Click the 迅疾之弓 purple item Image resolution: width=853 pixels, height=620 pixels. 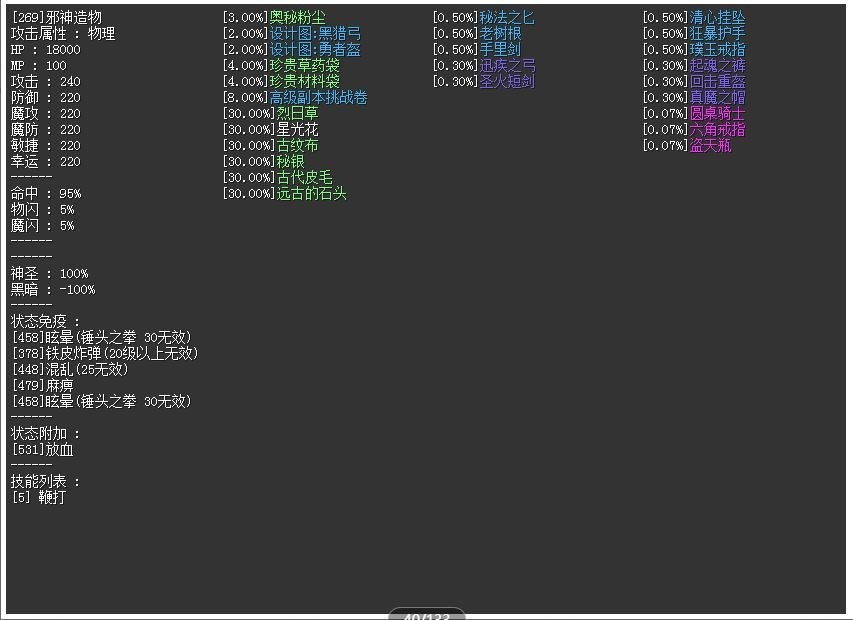507,65
